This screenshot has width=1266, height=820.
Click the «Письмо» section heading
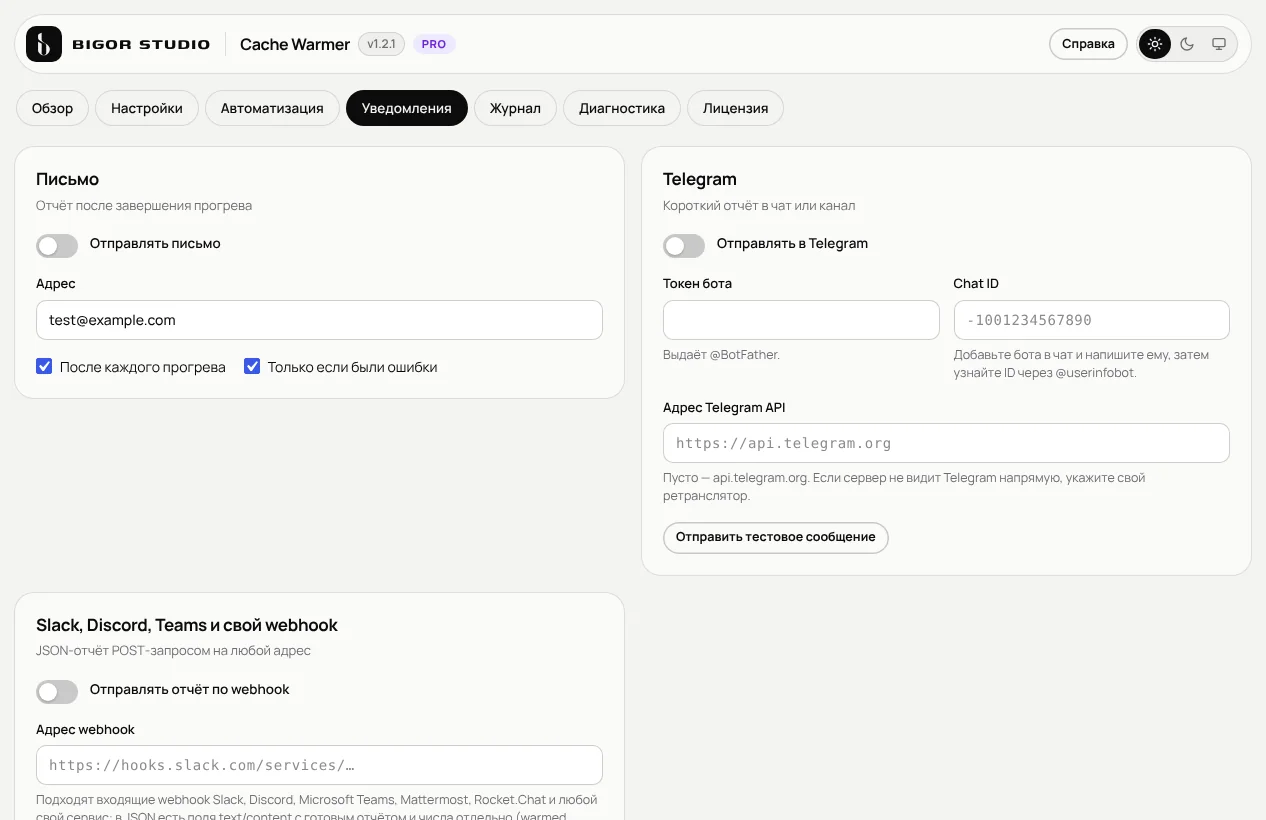click(67, 179)
